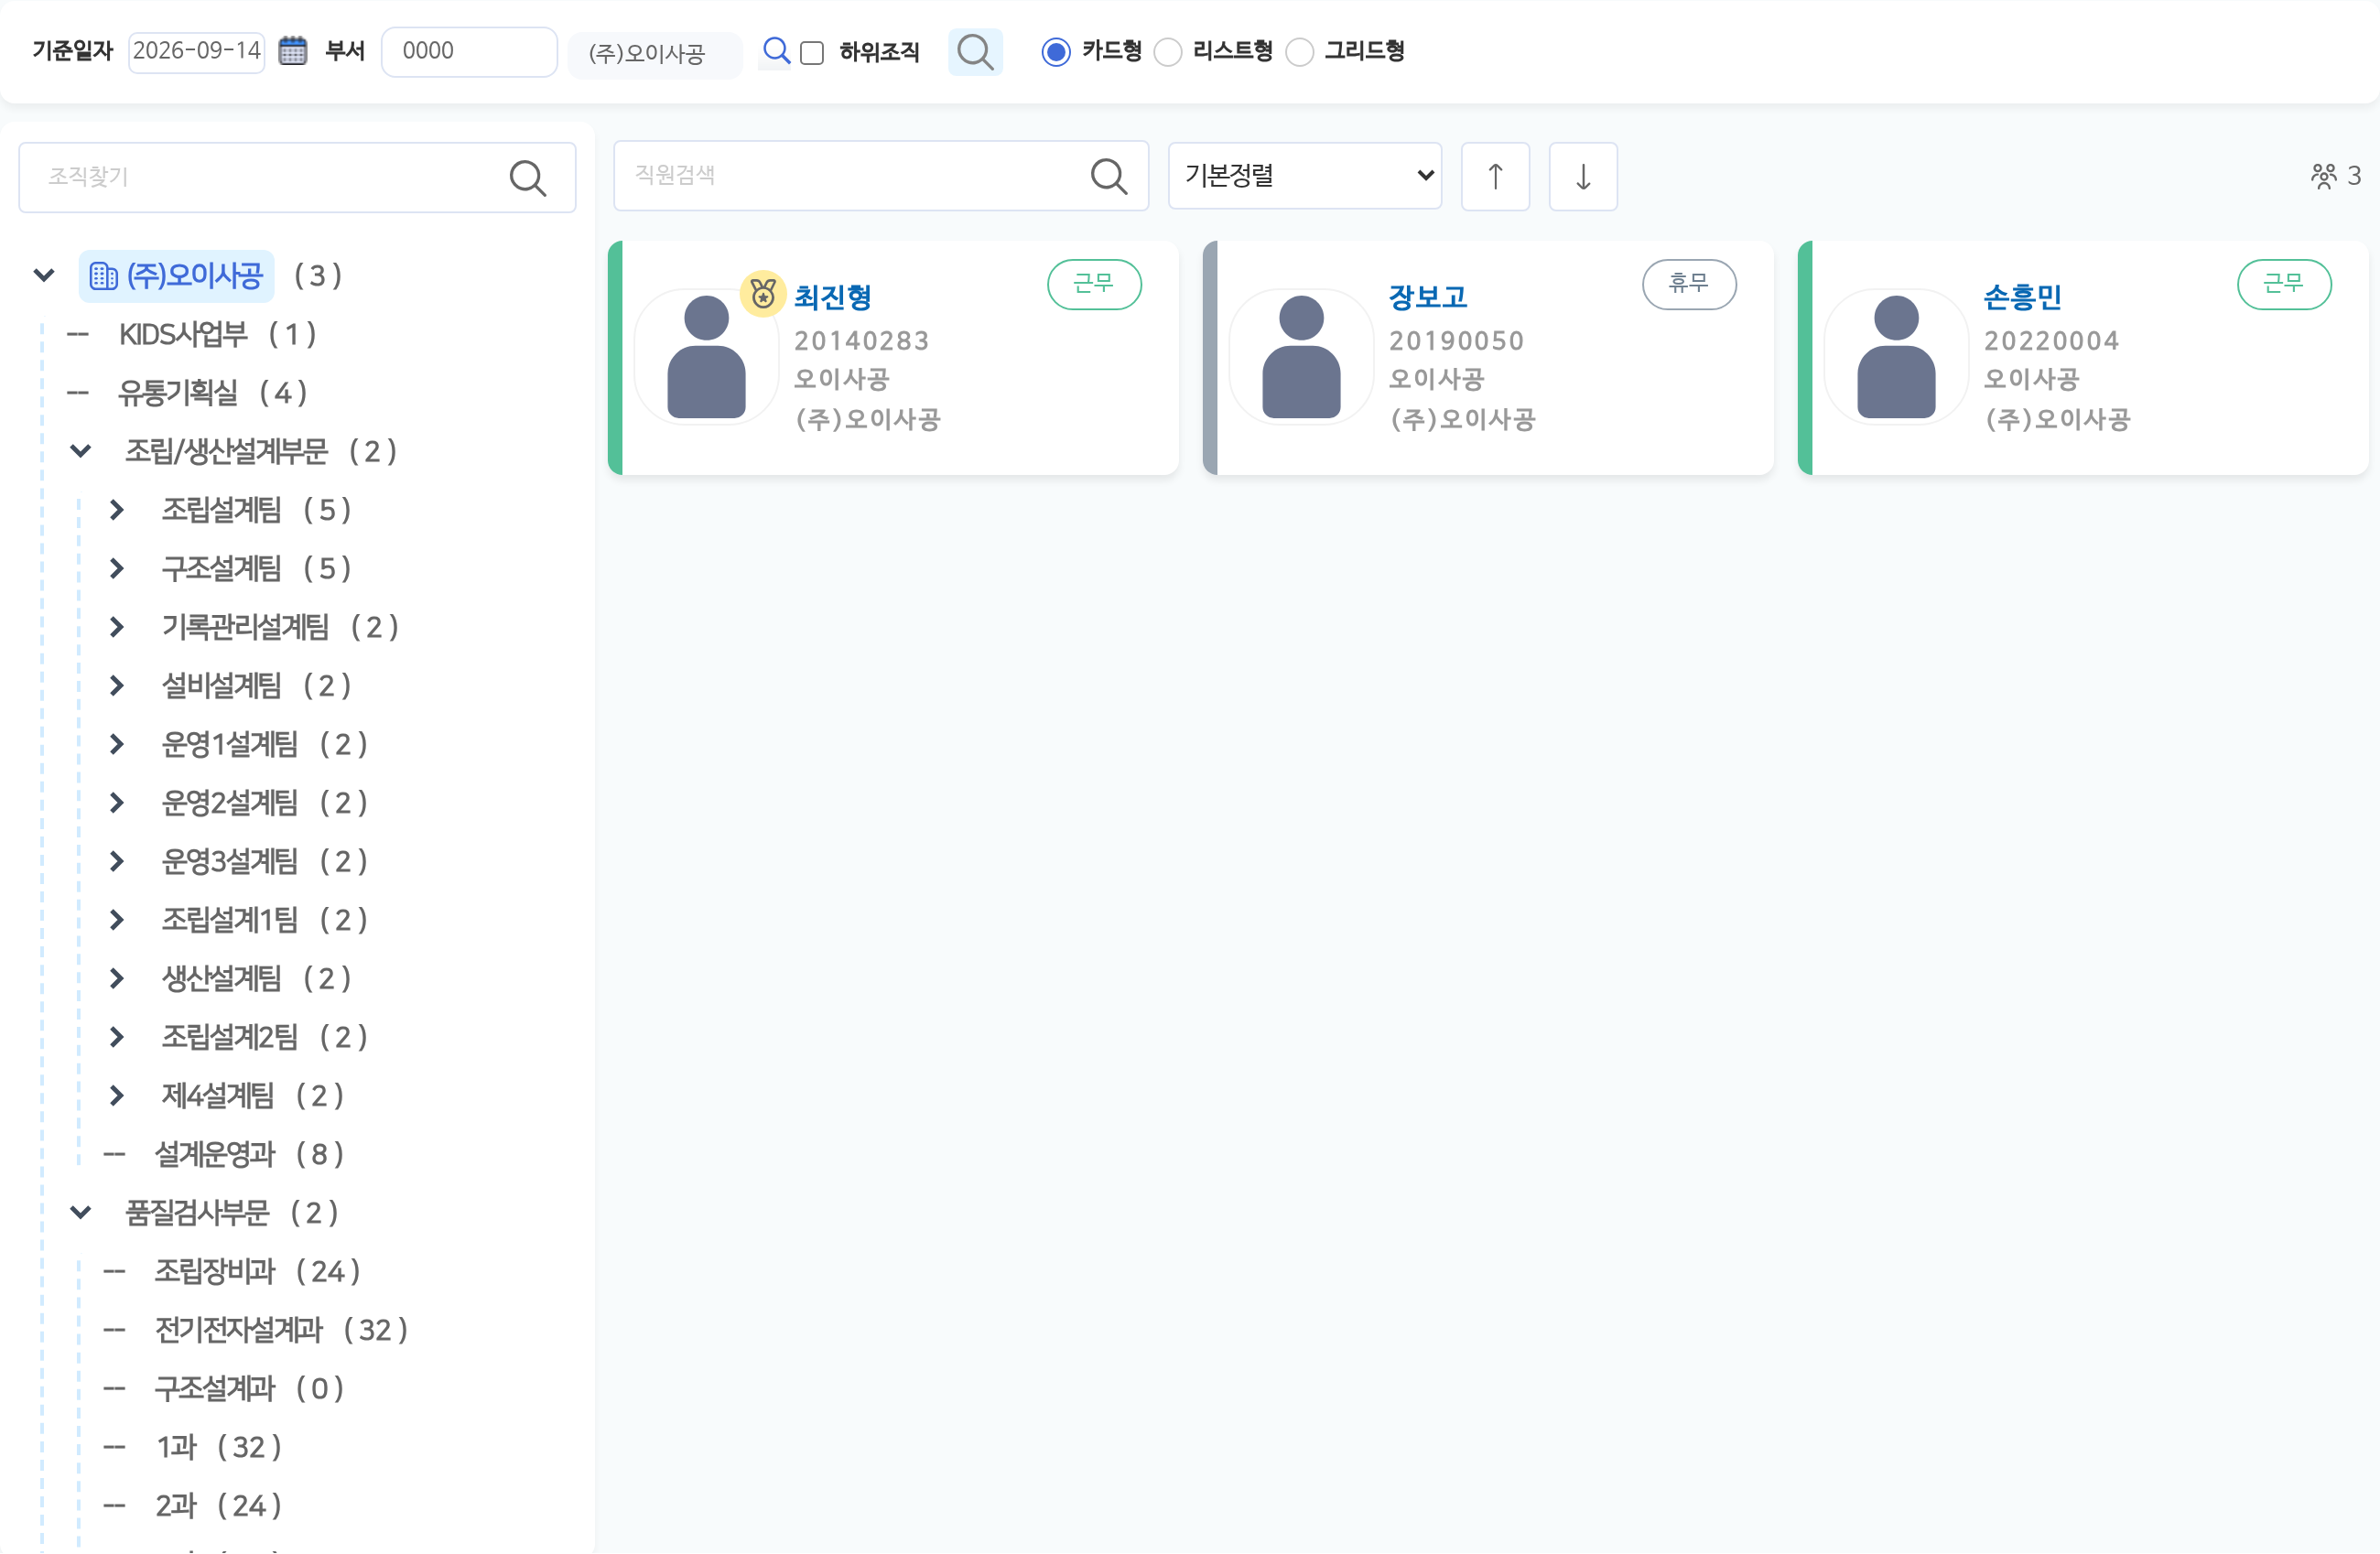
Task: Open employee 손흥민's name link
Action: (x=2022, y=297)
